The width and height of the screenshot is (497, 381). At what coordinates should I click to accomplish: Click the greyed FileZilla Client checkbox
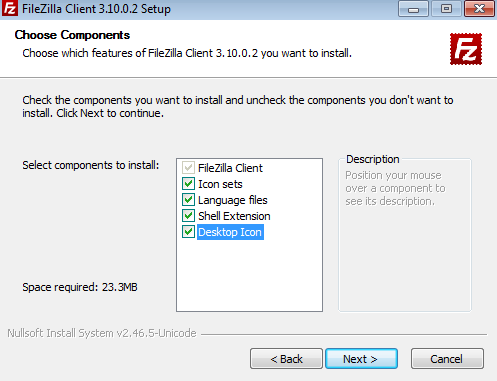188,168
